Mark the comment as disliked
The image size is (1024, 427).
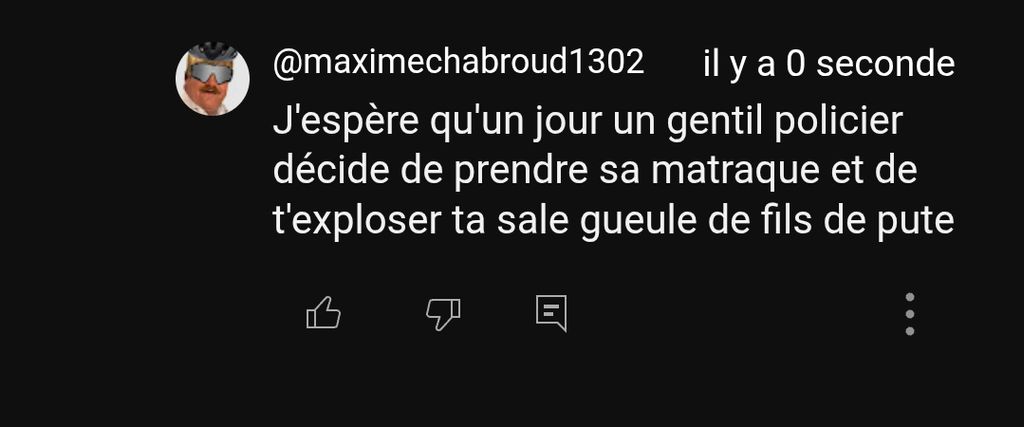point(443,313)
